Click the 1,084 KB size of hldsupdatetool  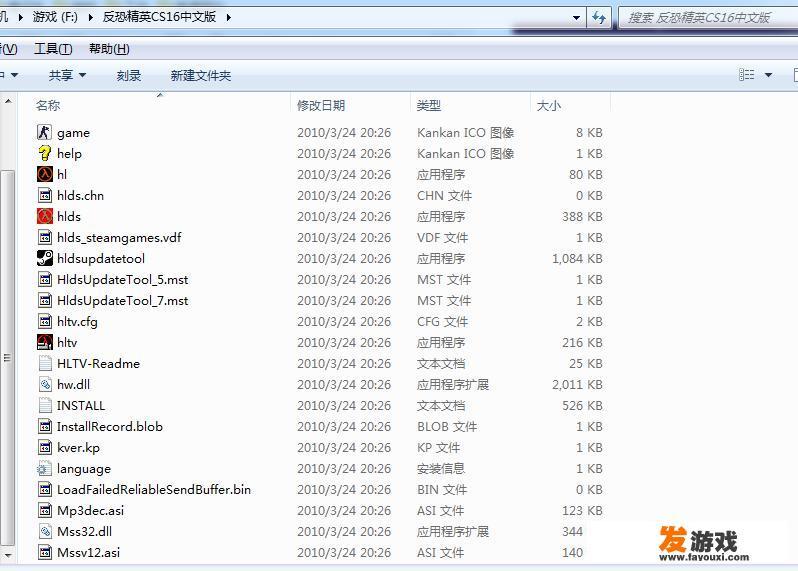(x=577, y=259)
